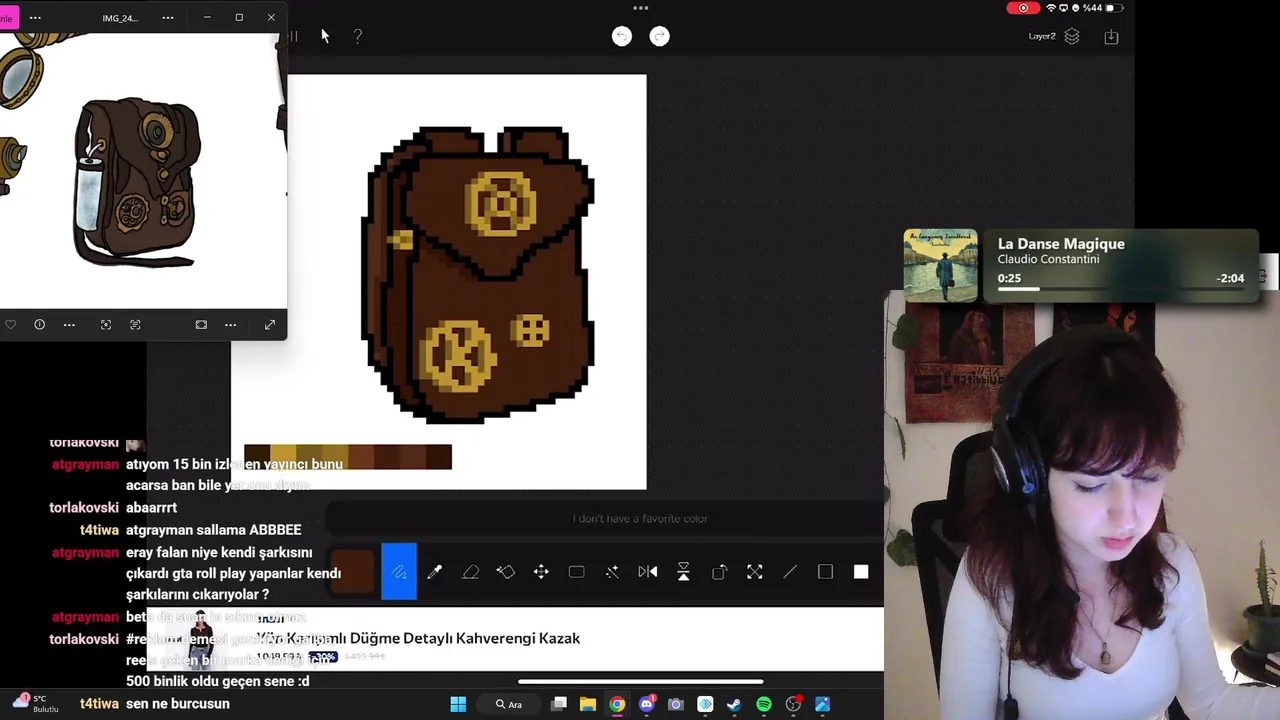The height and width of the screenshot is (720, 1280).
Task: Select the paint bucket fill tool
Action: click(505, 572)
